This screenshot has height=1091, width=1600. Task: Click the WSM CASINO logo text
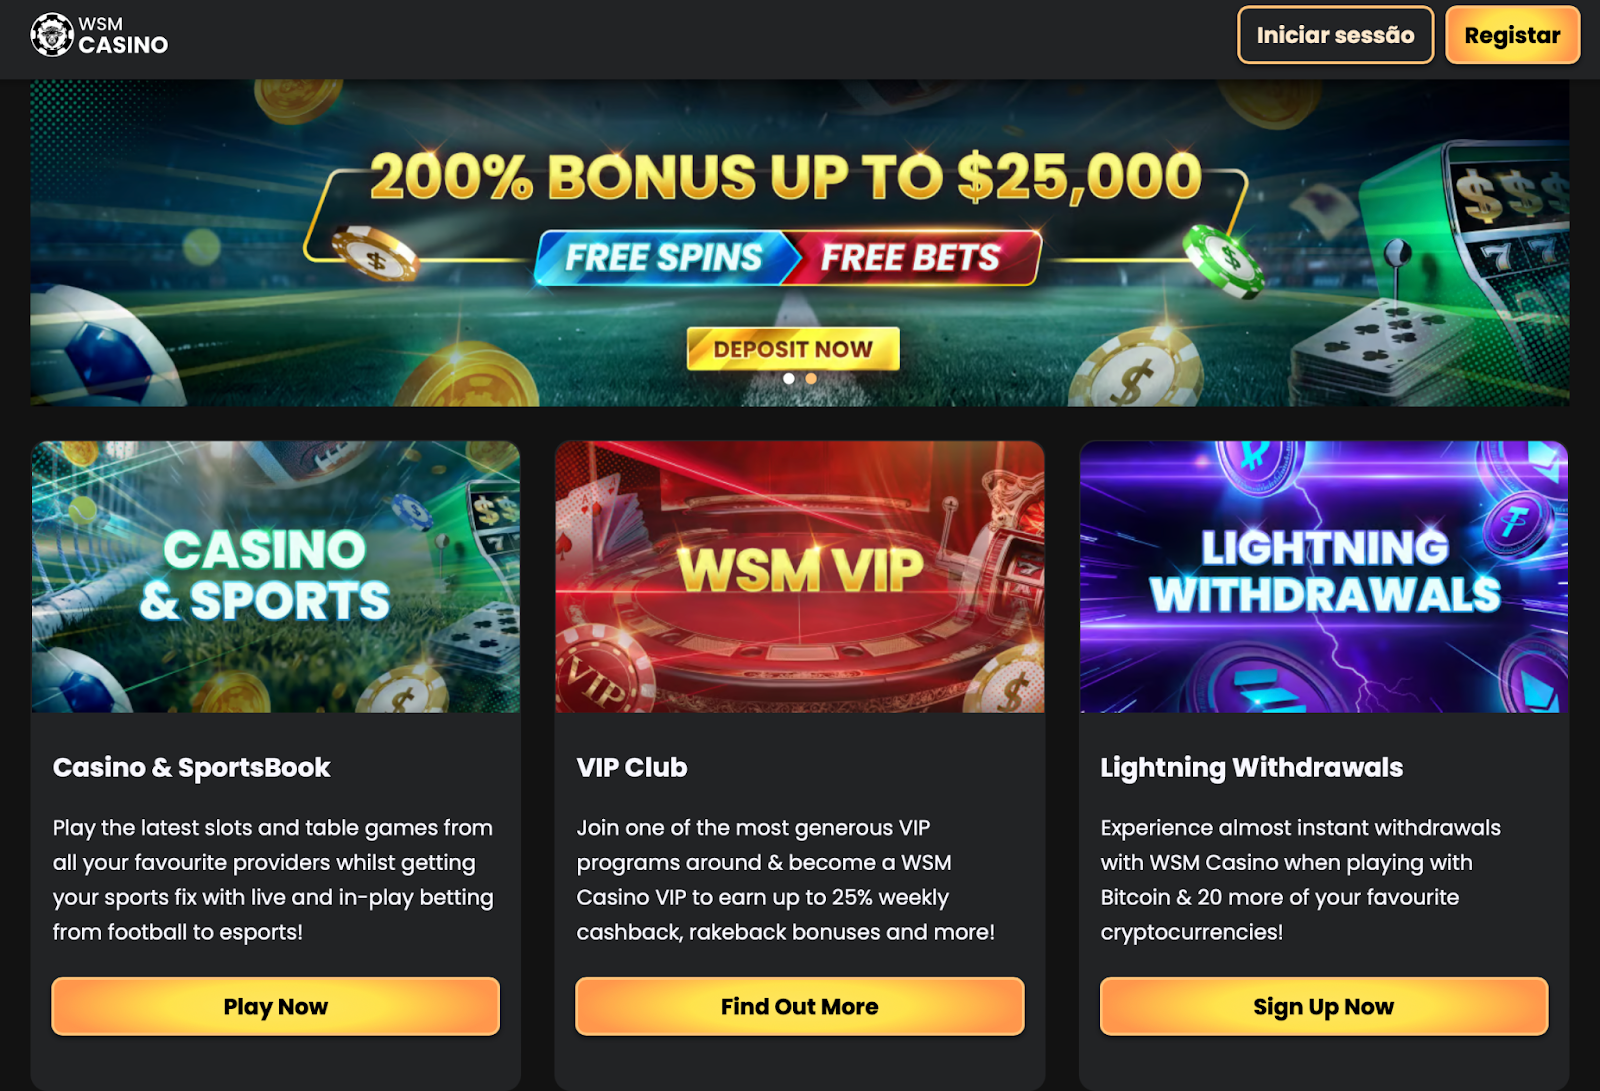click(x=123, y=36)
